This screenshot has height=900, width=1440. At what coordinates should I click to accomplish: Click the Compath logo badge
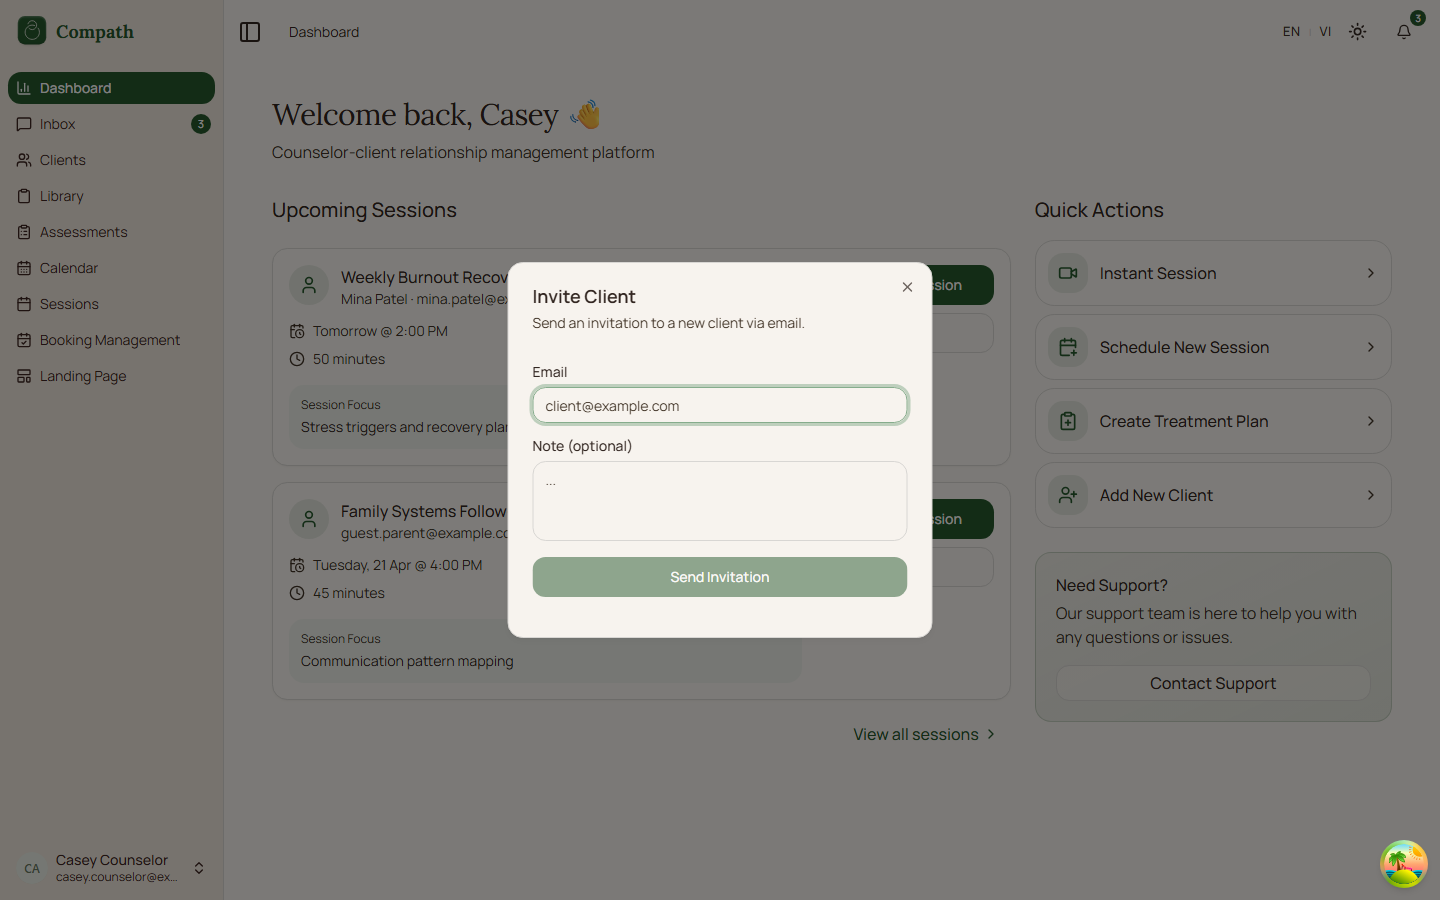30,31
